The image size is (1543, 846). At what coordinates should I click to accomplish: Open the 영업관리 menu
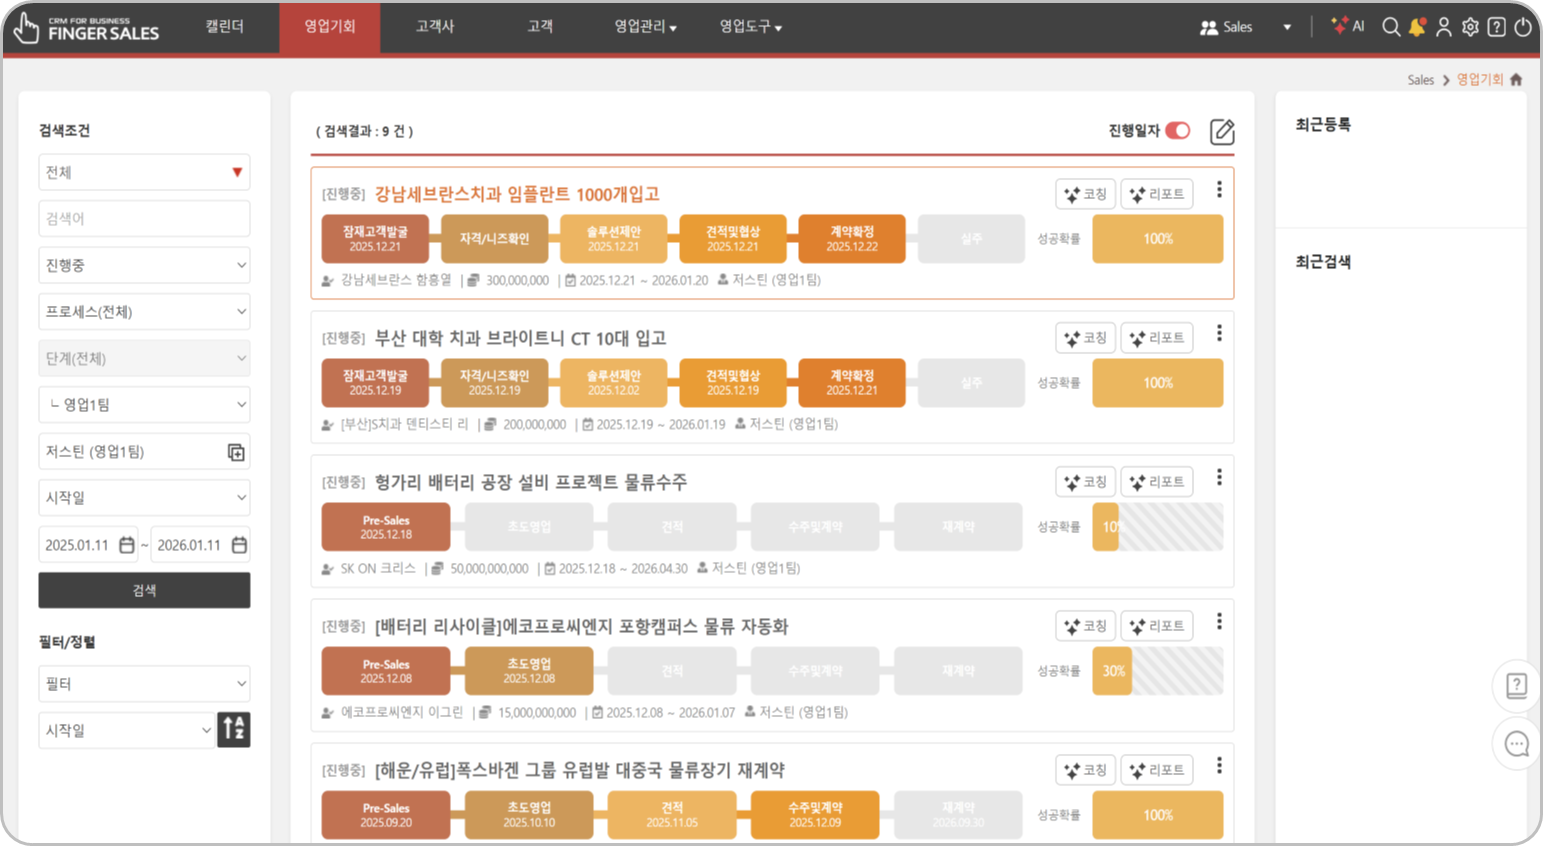645,27
